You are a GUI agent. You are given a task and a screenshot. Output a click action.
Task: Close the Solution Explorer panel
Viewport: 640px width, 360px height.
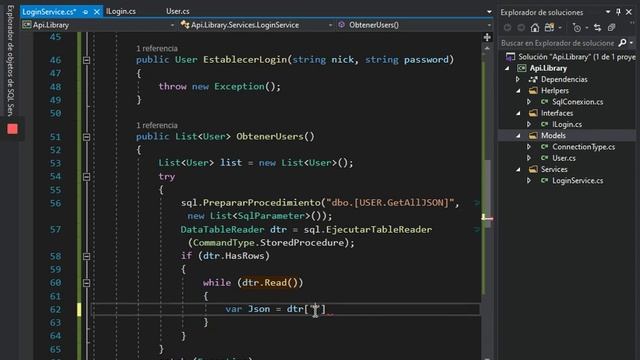tap(629, 12)
